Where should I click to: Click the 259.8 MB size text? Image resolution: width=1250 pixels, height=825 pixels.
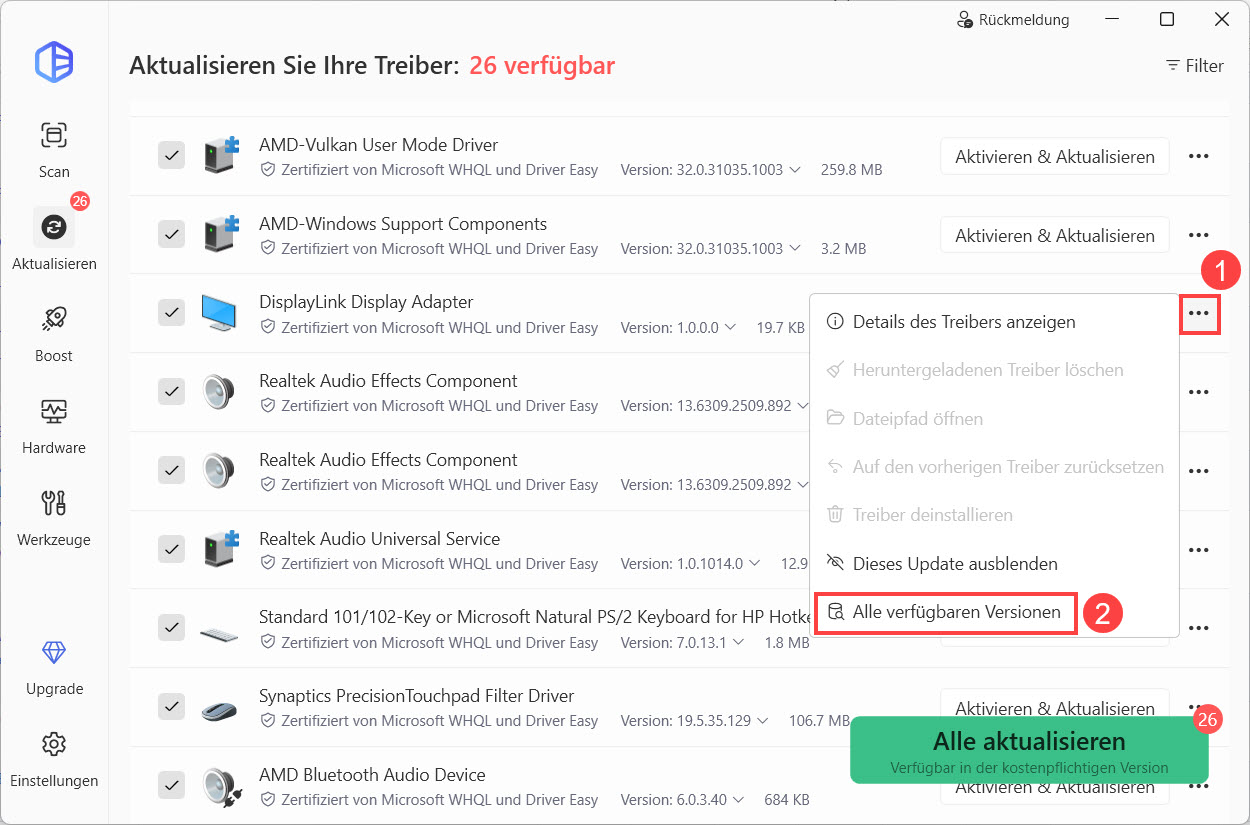pyautogui.click(x=851, y=170)
